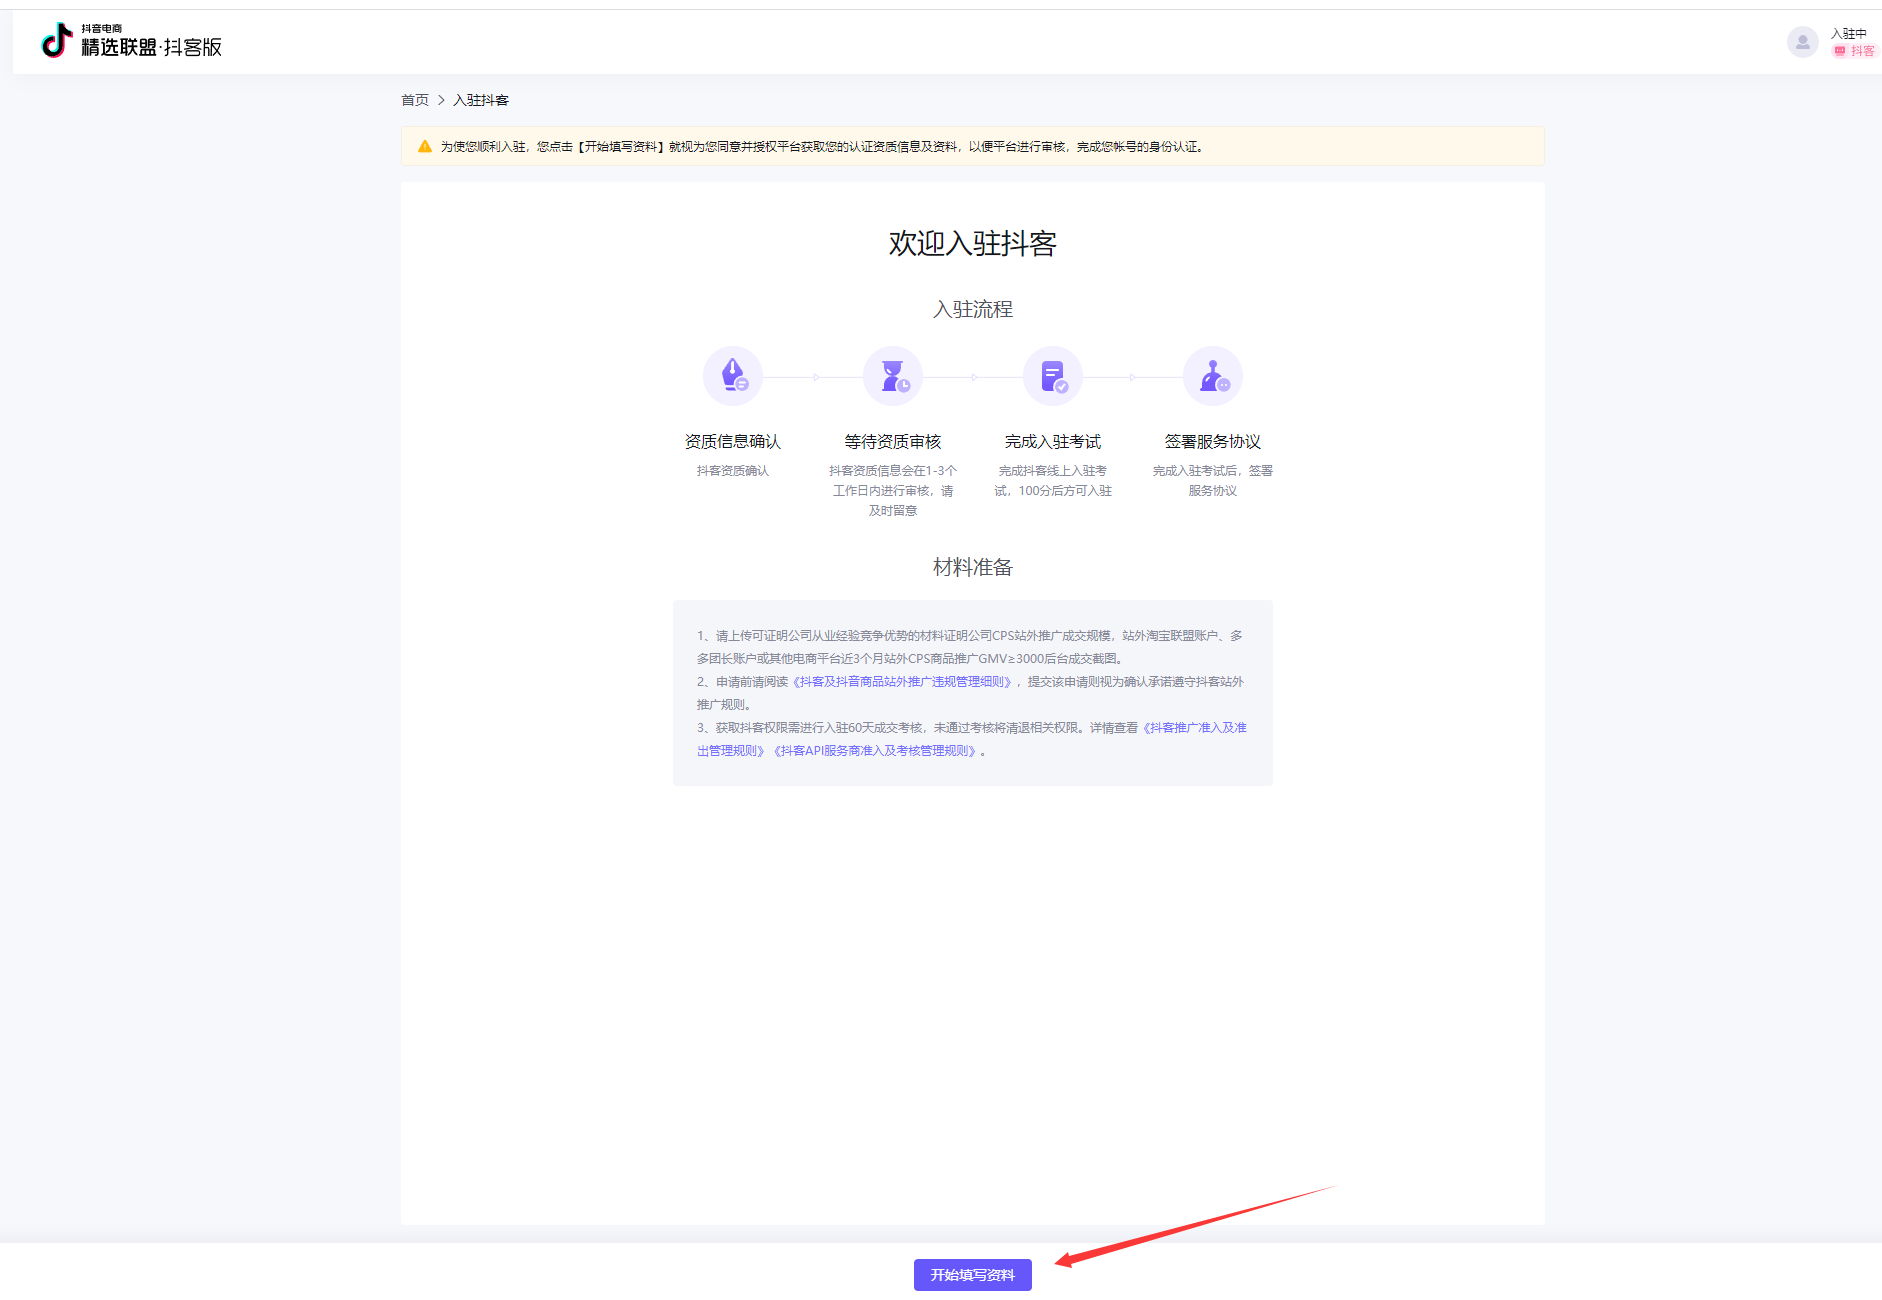Click the 抖客 pink badge under 入驻中

(1854, 51)
